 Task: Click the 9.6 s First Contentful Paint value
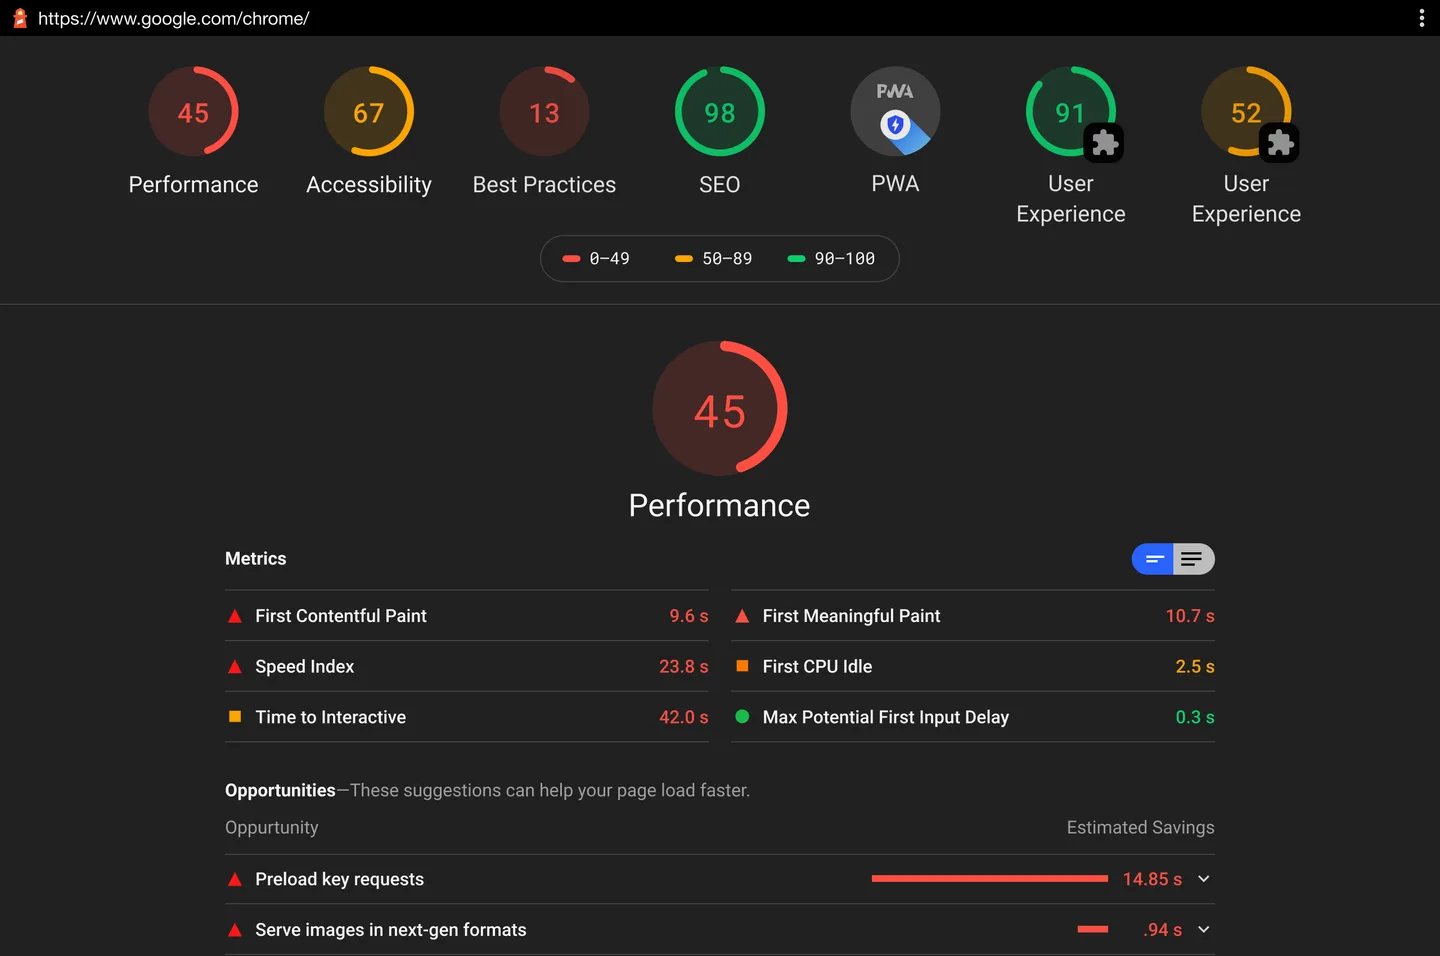pos(689,616)
